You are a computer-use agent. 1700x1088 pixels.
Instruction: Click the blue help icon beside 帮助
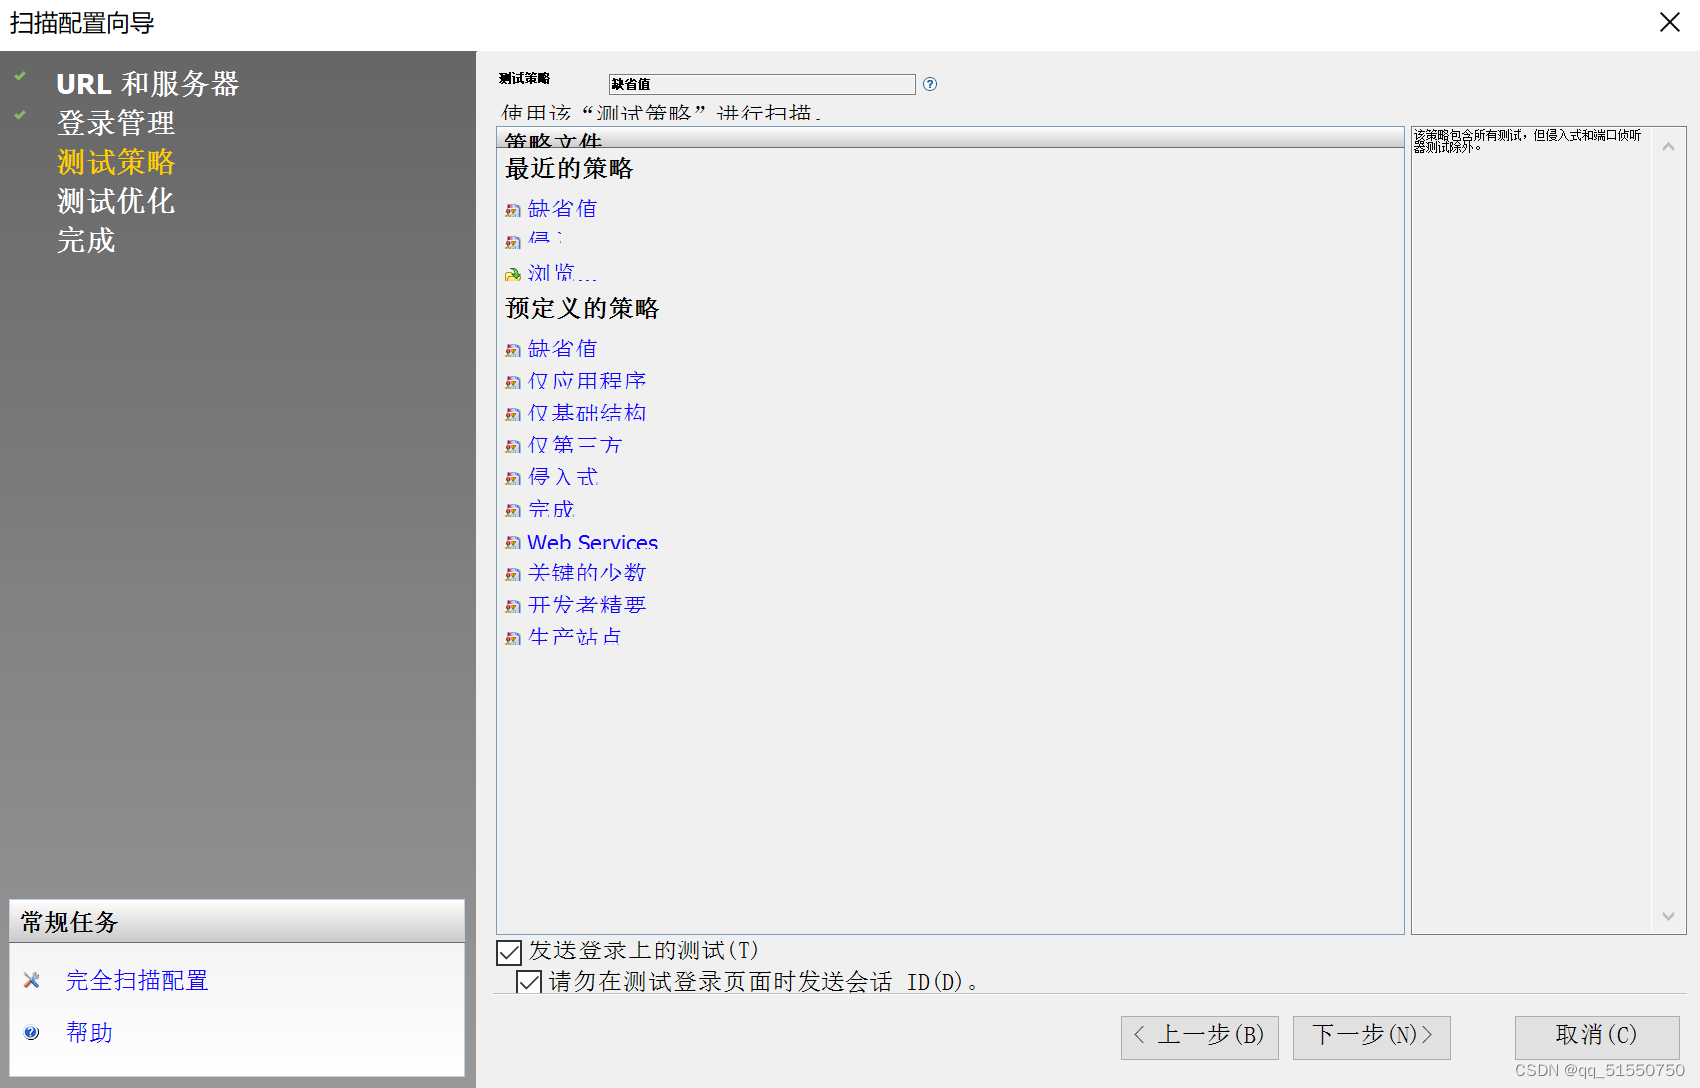pos(32,1033)
